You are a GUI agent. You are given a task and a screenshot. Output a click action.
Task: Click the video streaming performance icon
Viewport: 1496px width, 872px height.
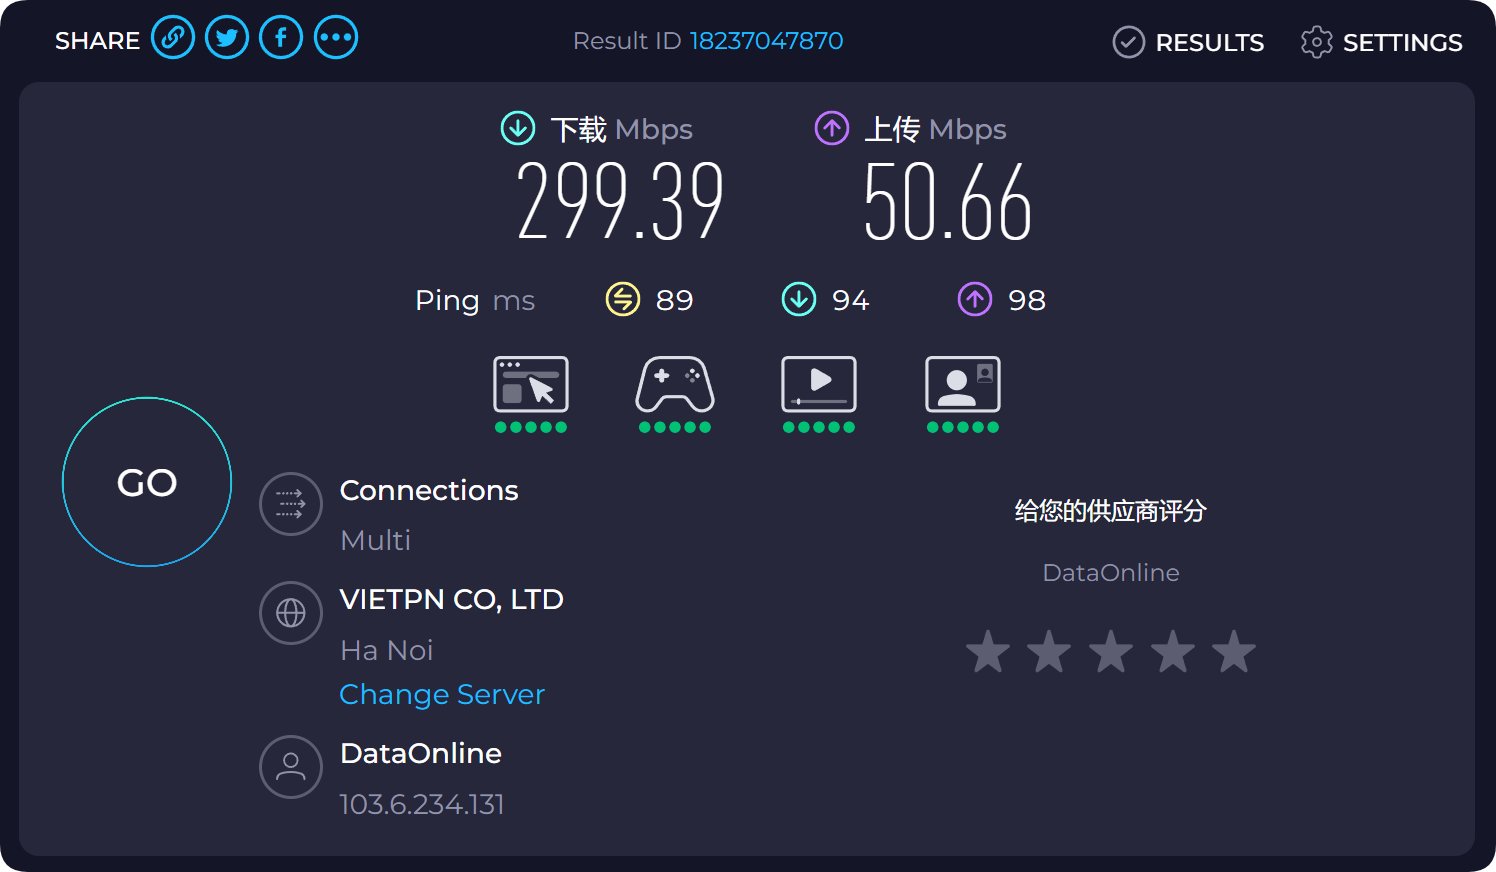[x=819, y=385]
